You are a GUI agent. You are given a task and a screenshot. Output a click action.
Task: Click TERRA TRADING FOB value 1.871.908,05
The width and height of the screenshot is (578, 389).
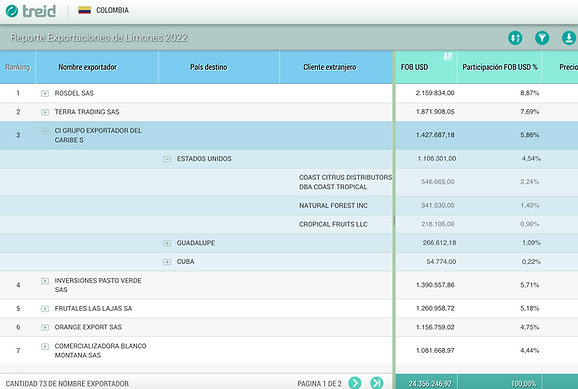435,112
